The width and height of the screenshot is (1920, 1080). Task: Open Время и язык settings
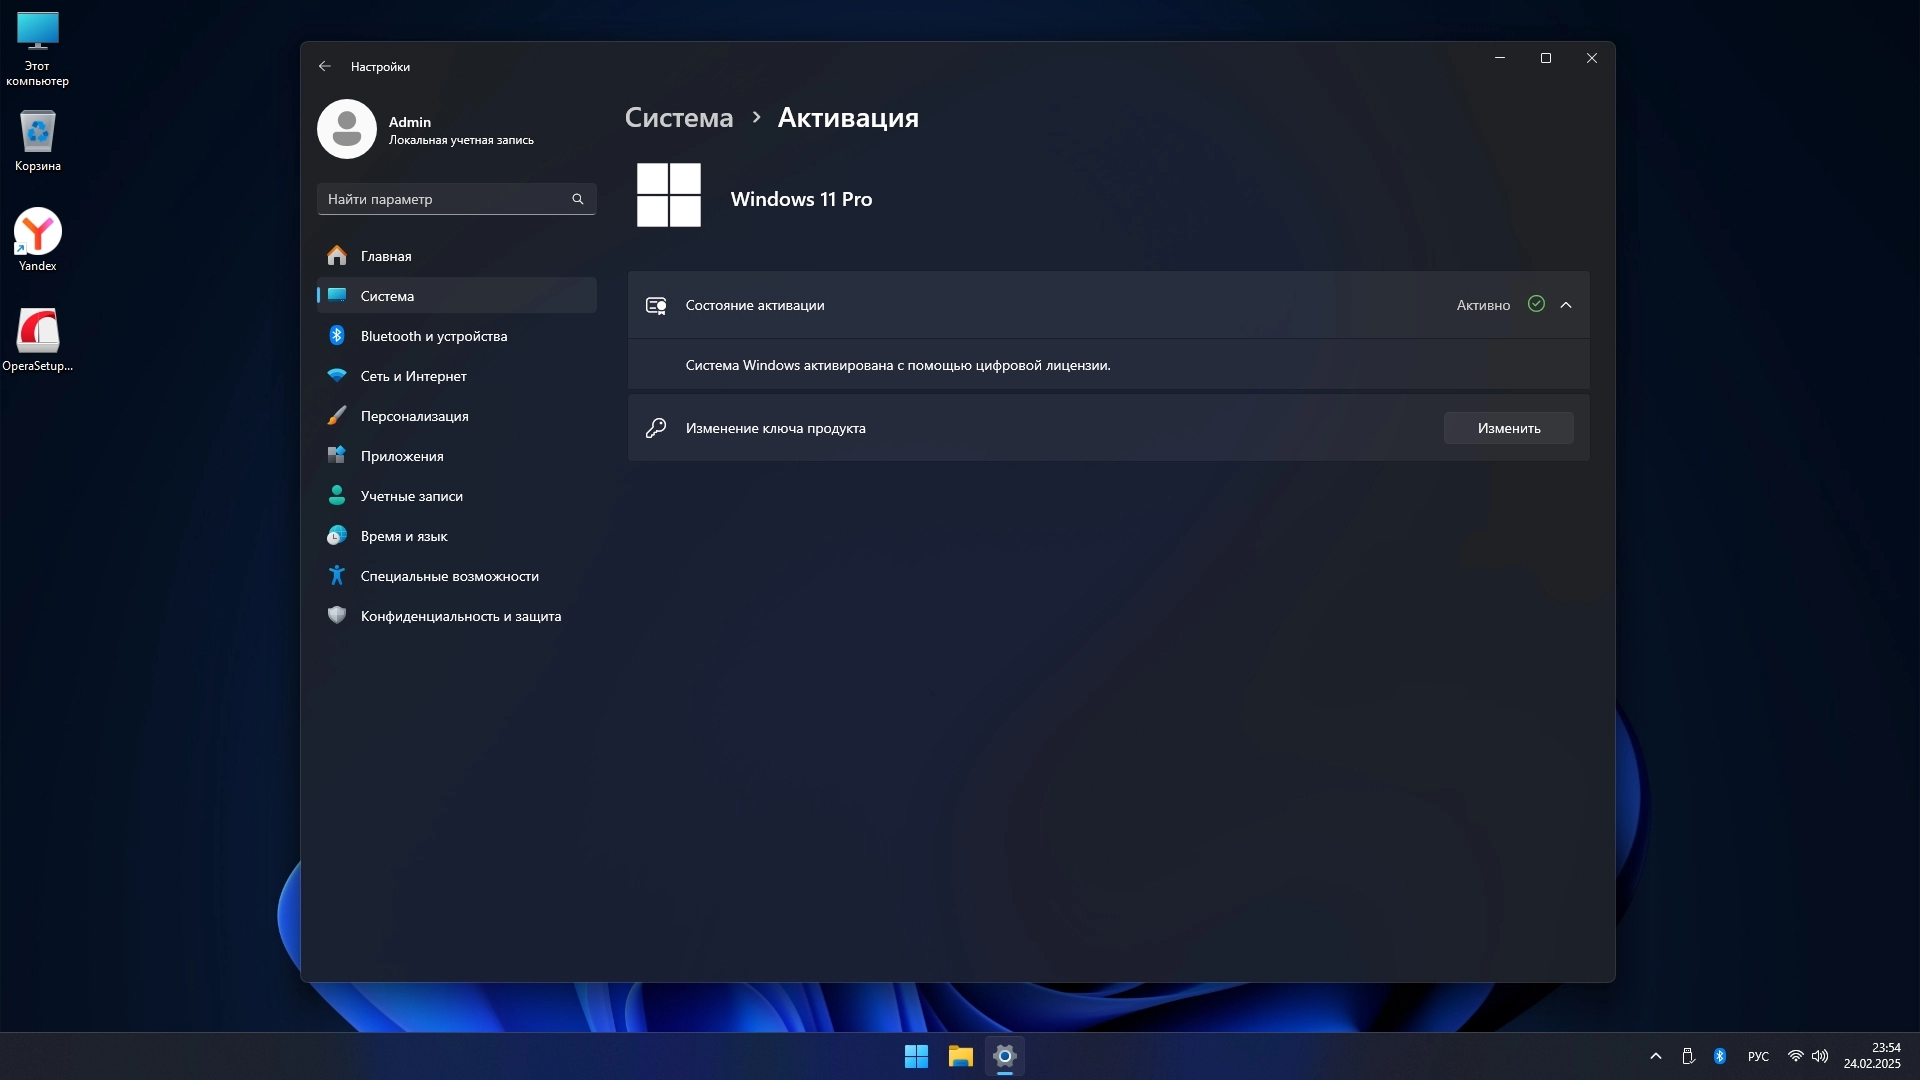(403, 536)
